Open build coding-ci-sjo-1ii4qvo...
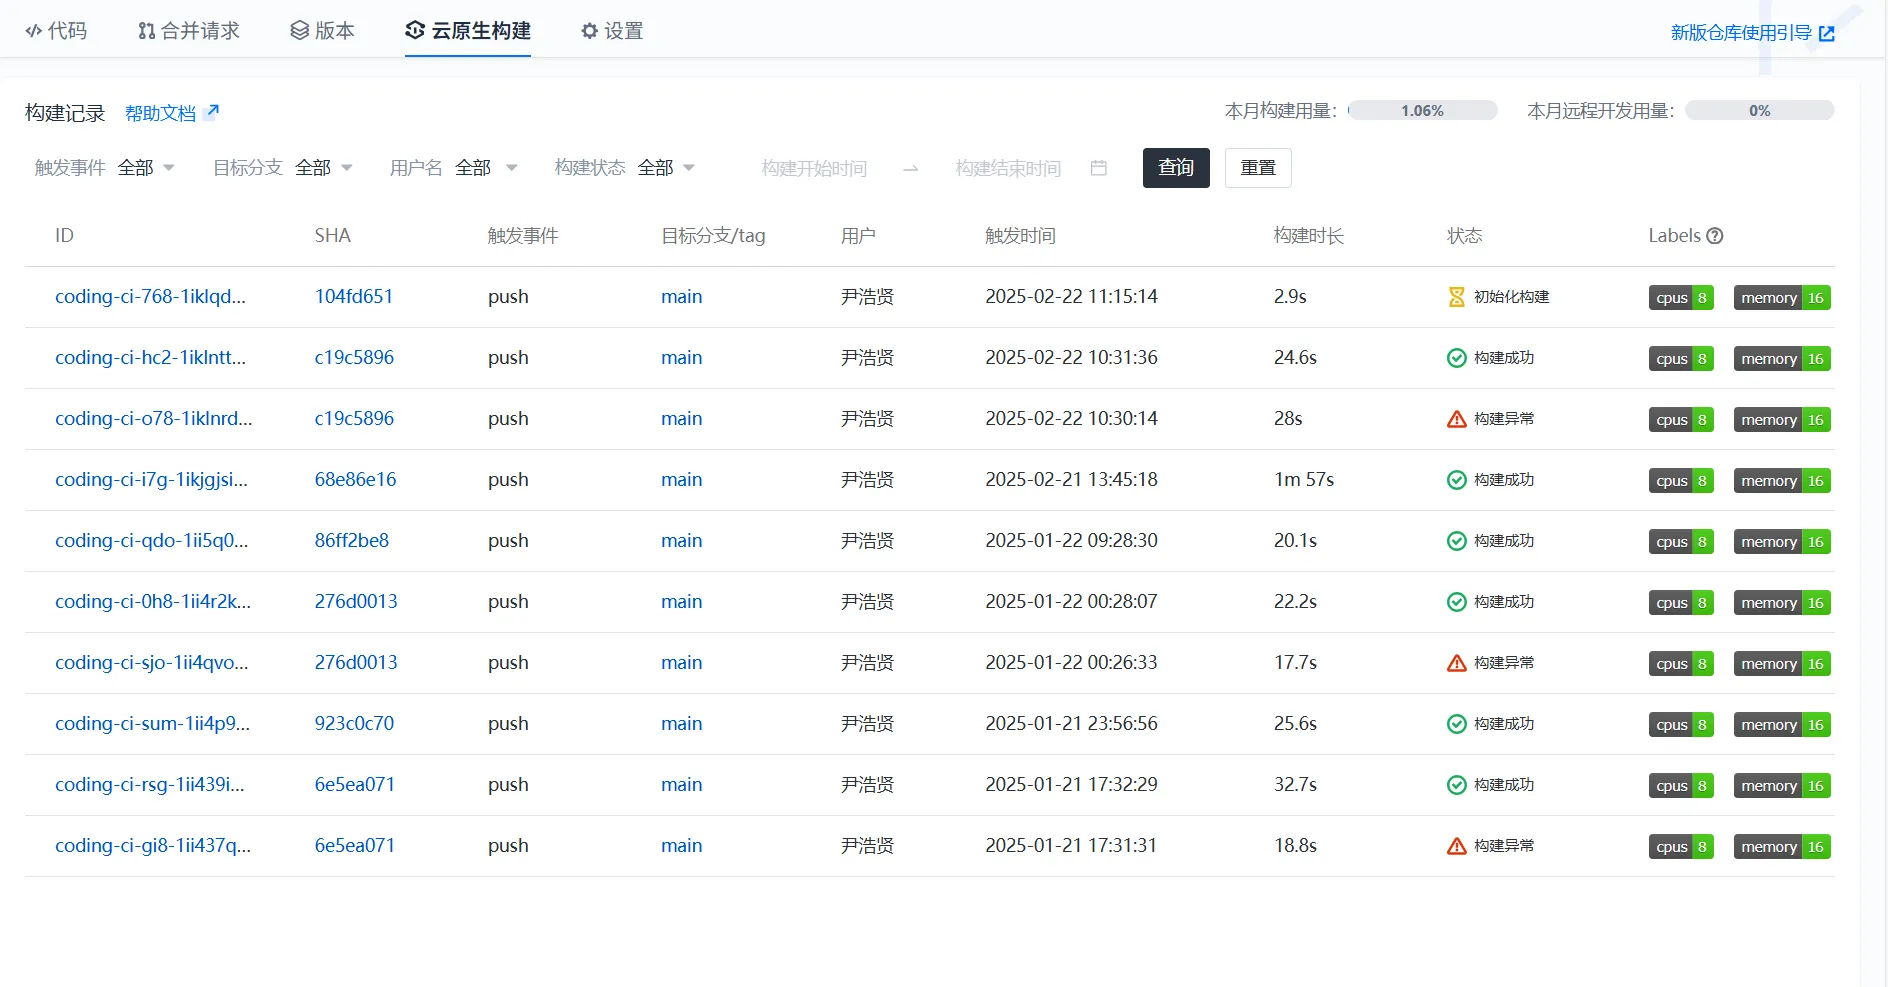The width and height of the screenshot is (1888, 987). (x=151, y=663)
